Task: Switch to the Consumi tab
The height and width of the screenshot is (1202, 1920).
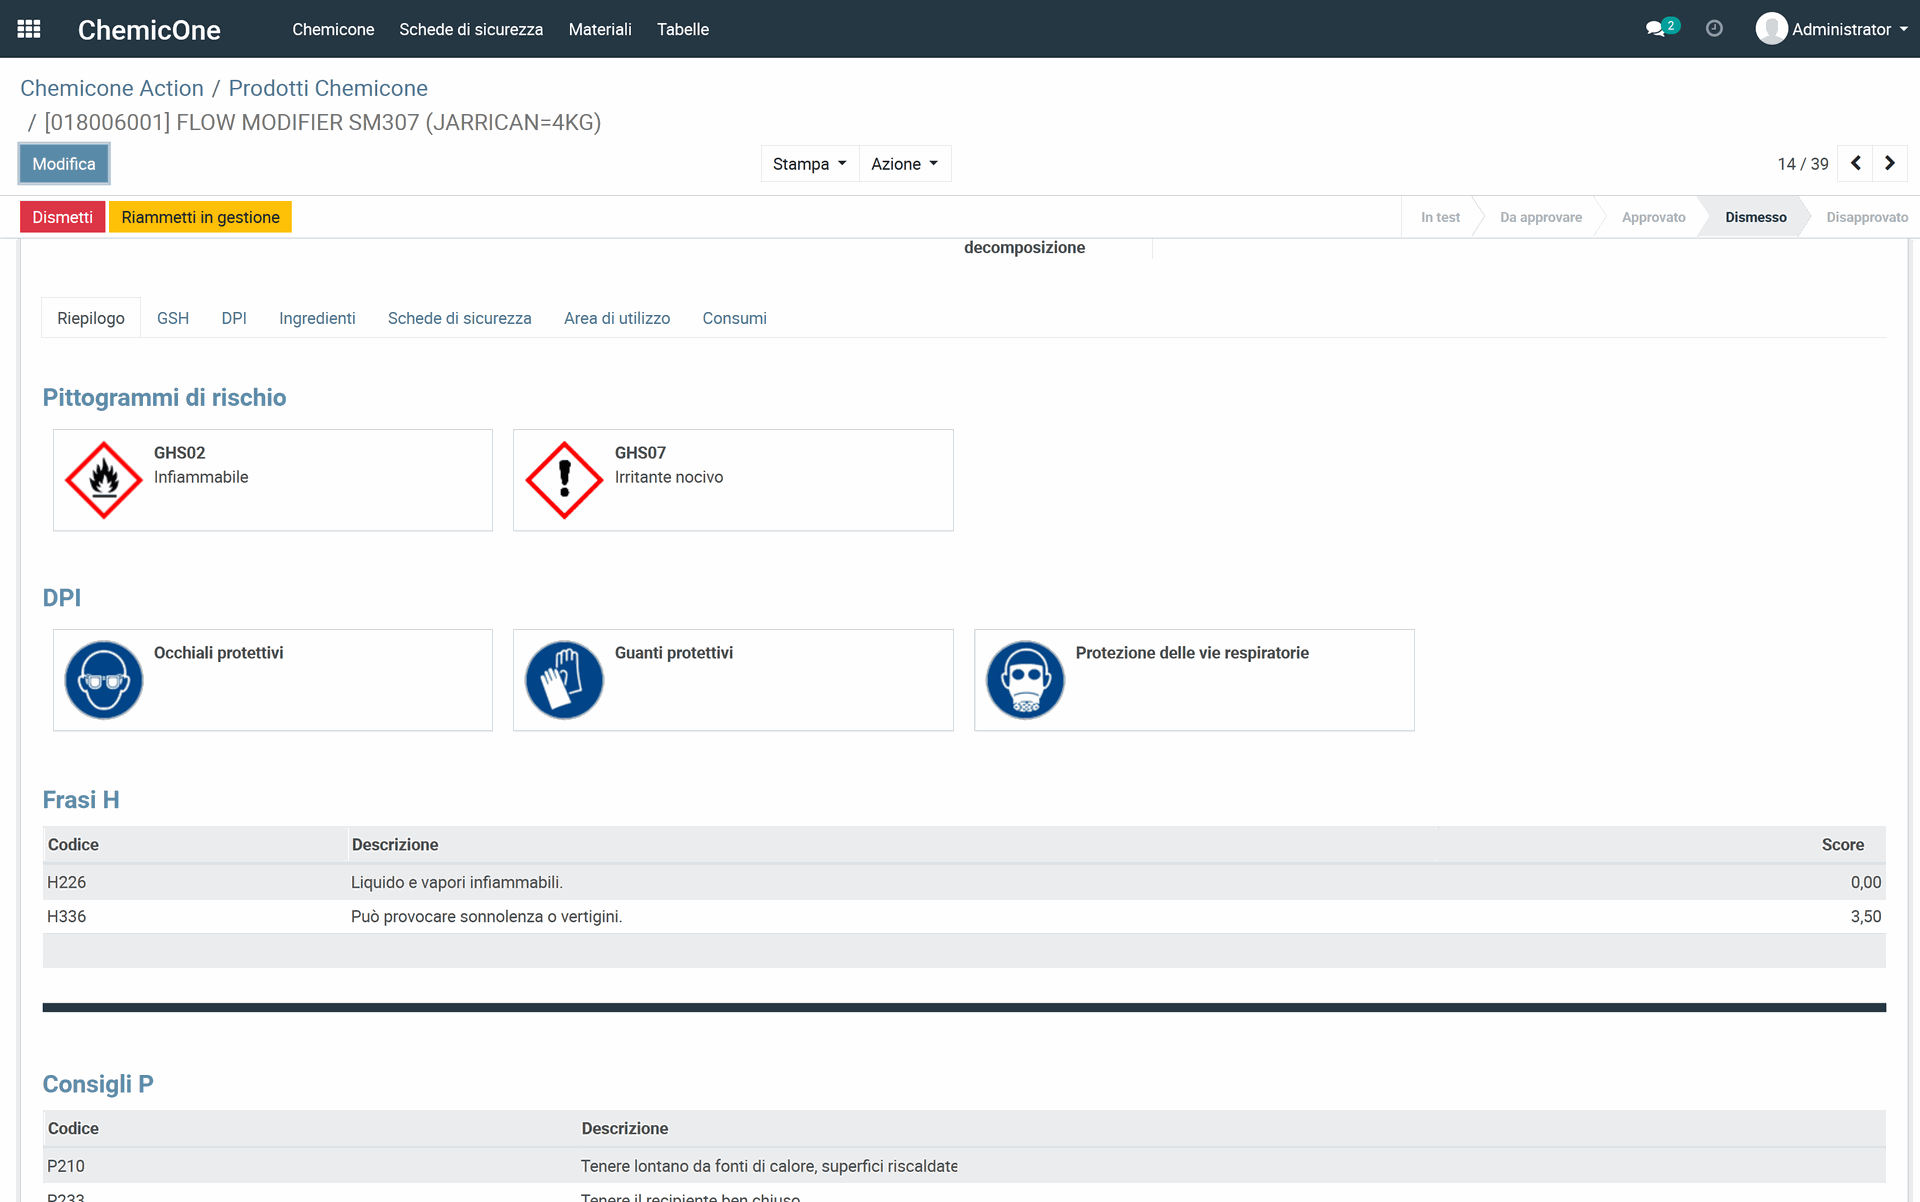Action: coord(734,318)
